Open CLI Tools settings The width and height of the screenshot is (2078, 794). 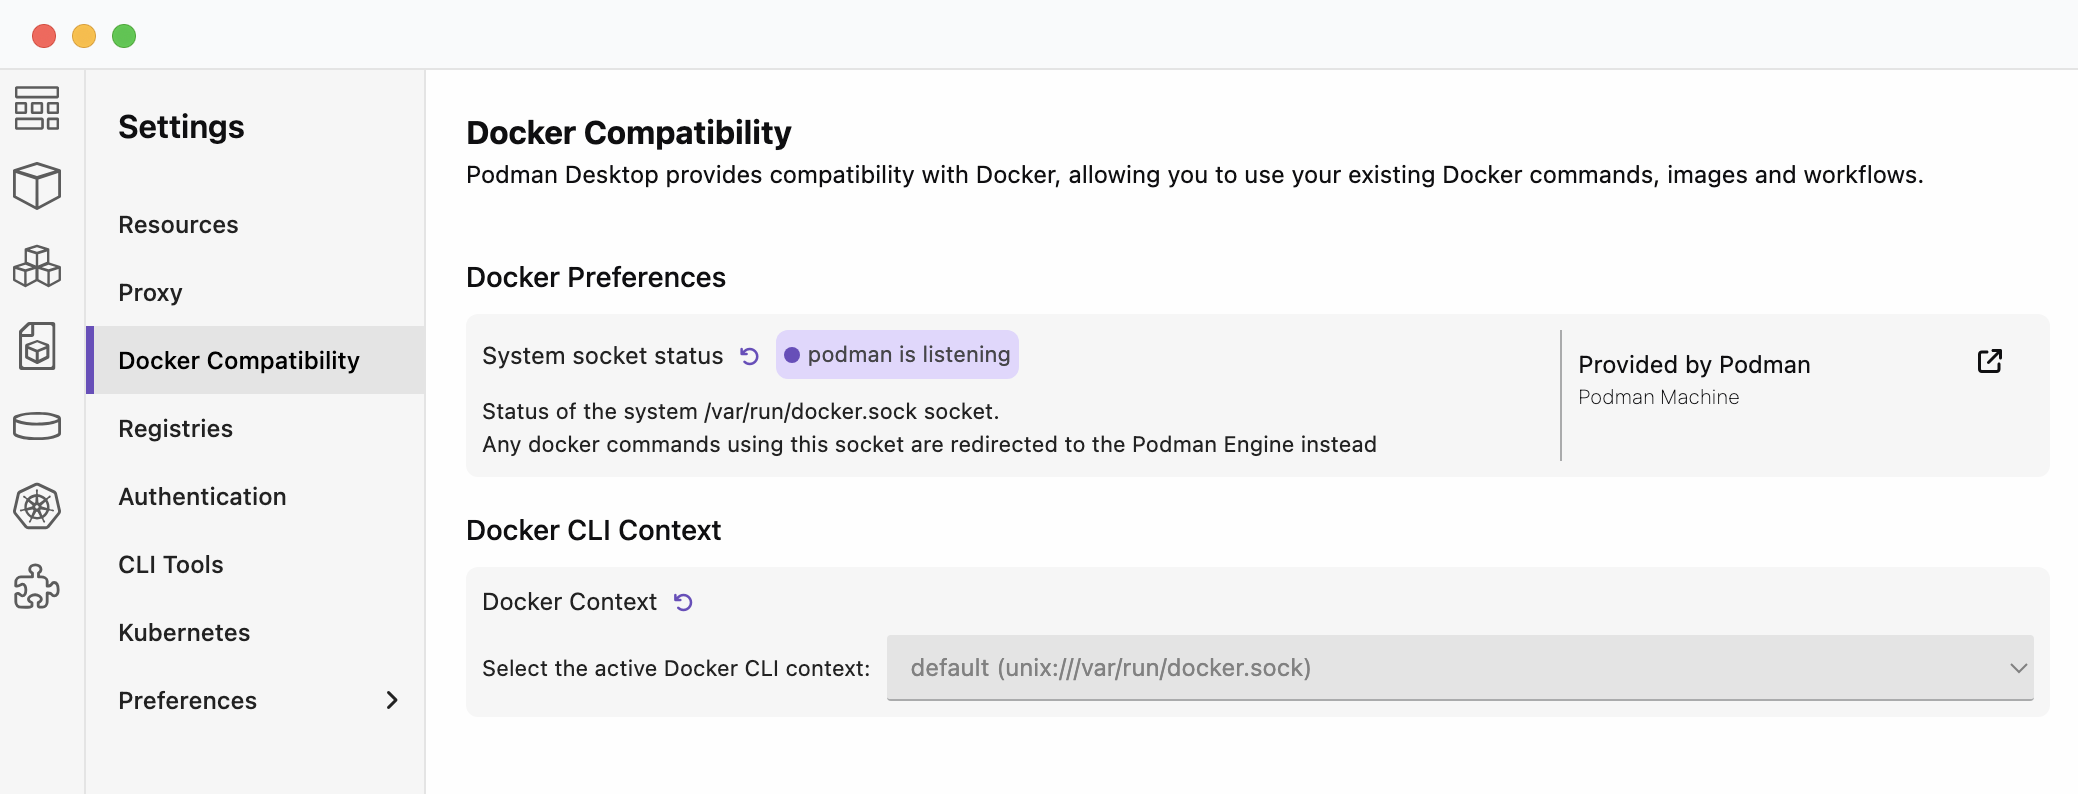tap(170, 565)
